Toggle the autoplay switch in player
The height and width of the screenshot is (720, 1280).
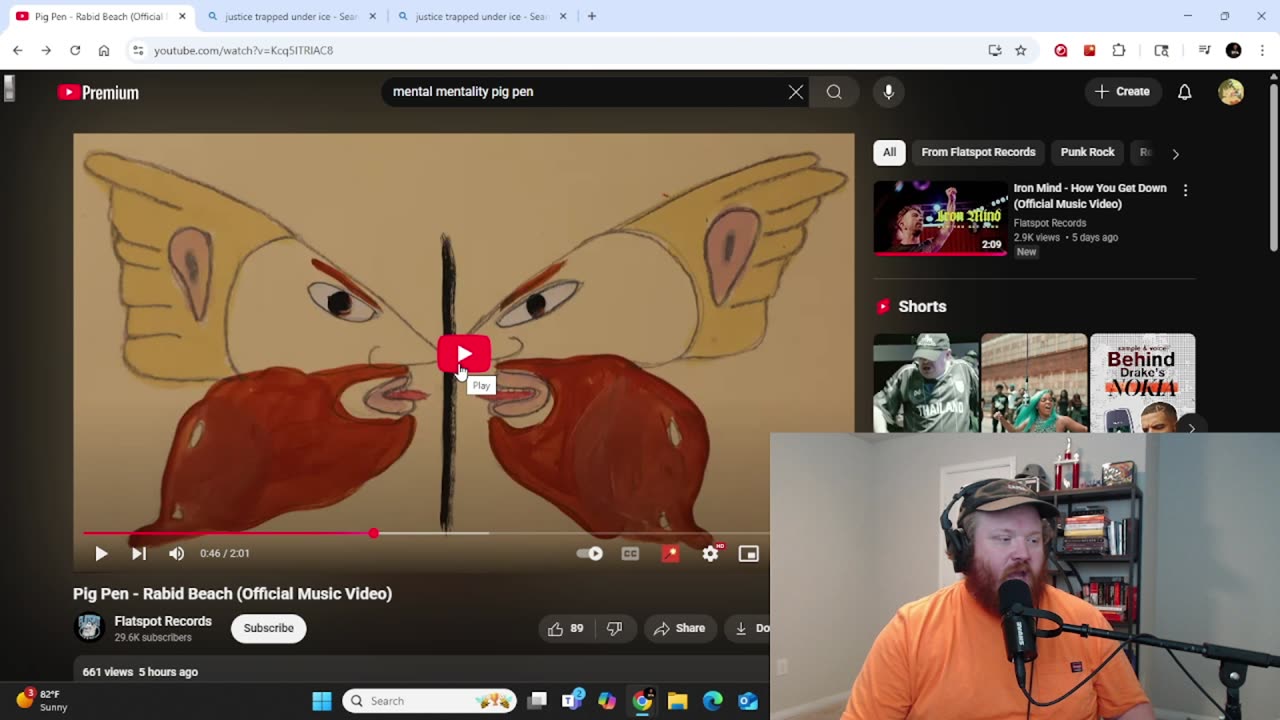click(x=590, y=553)
